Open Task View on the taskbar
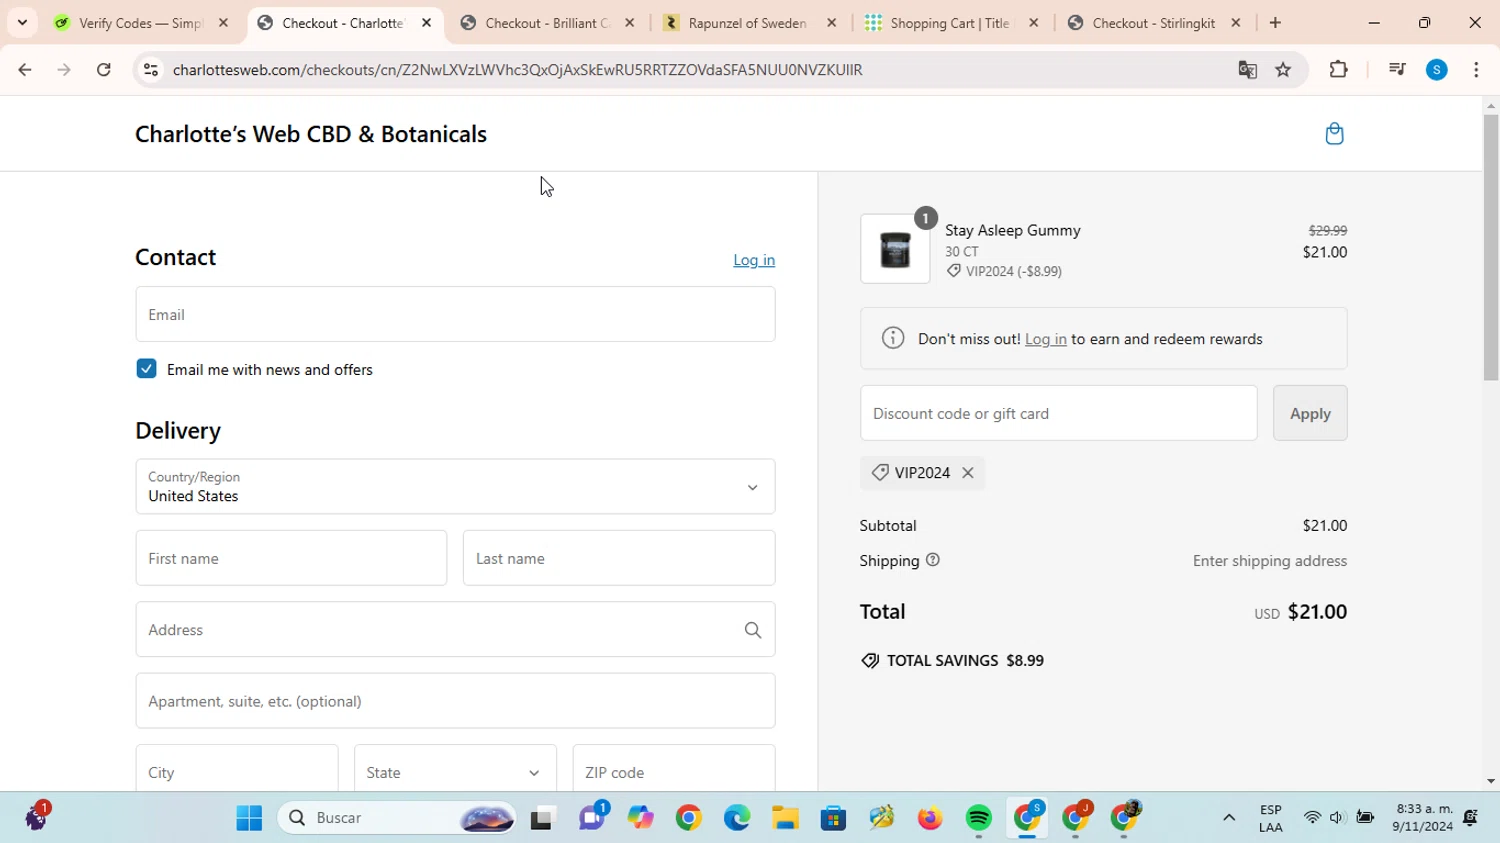Screen dimensions: 1500x843 [542, 818]
